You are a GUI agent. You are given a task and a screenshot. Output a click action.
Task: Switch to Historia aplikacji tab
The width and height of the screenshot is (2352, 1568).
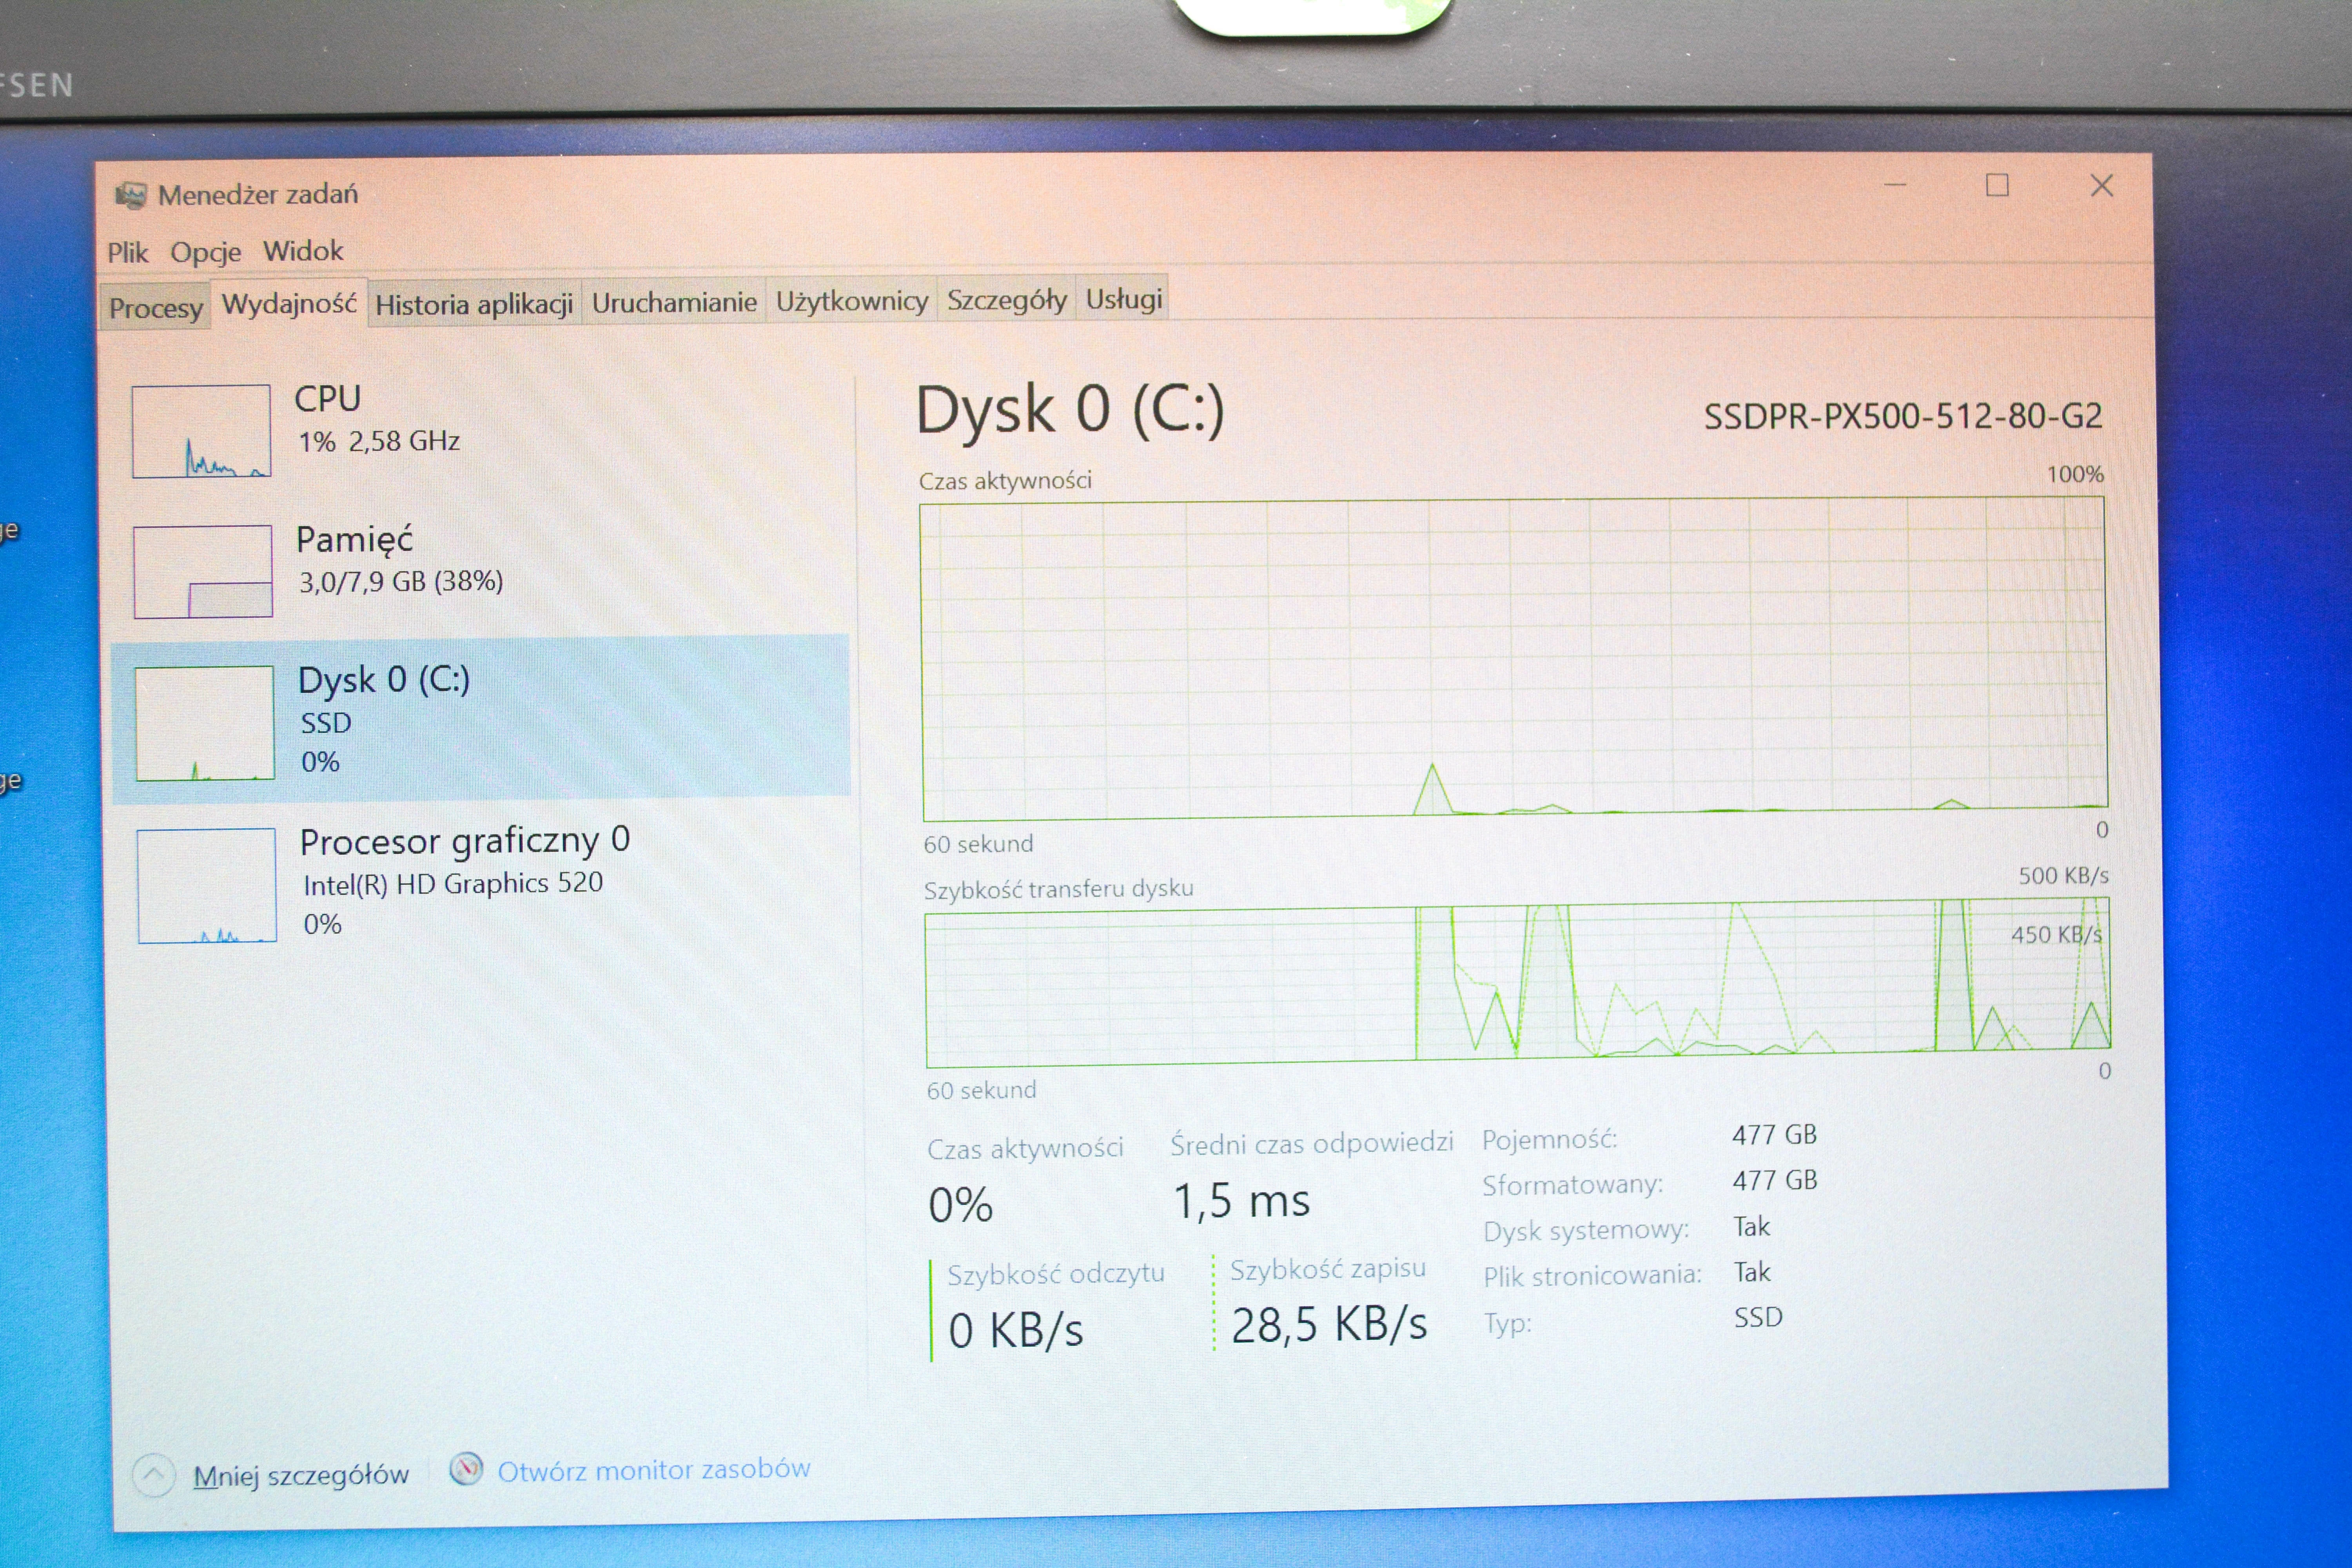point(474,304)
